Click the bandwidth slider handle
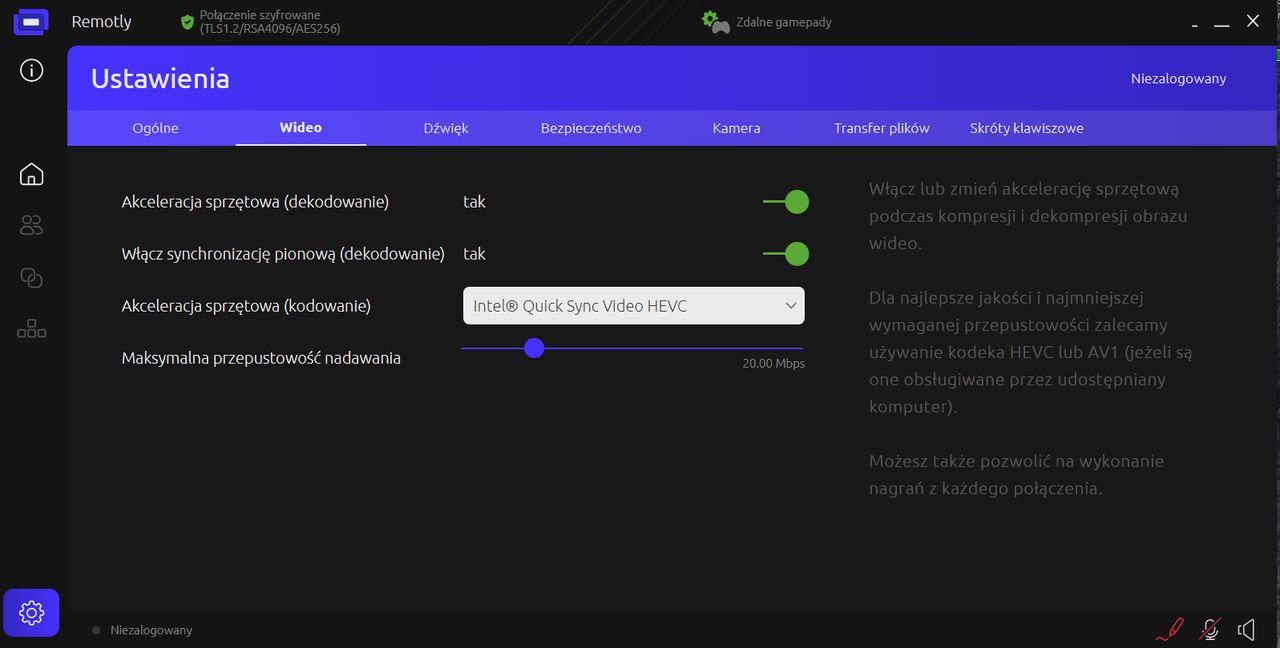This screenshot has width=1280, height=648. 534,348
